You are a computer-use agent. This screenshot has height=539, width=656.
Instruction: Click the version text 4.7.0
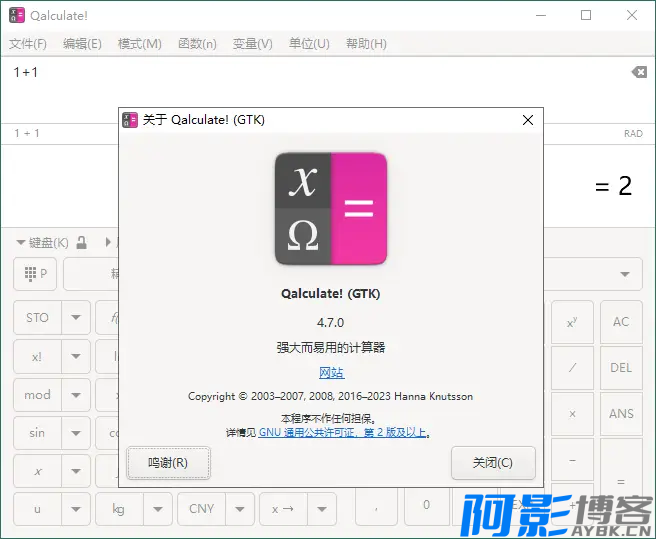tap(331, 323)
